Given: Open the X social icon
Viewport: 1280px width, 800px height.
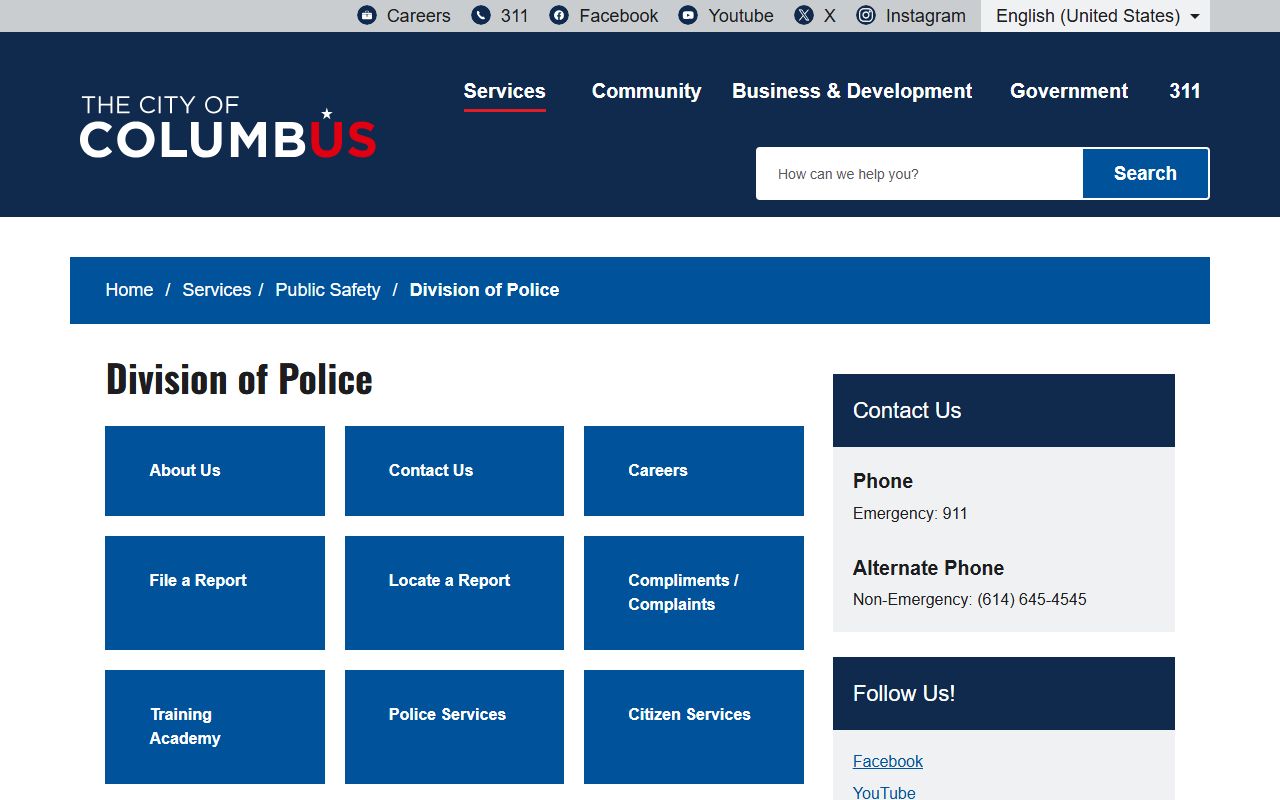Looking at the screenshot, I should point(804,16).
